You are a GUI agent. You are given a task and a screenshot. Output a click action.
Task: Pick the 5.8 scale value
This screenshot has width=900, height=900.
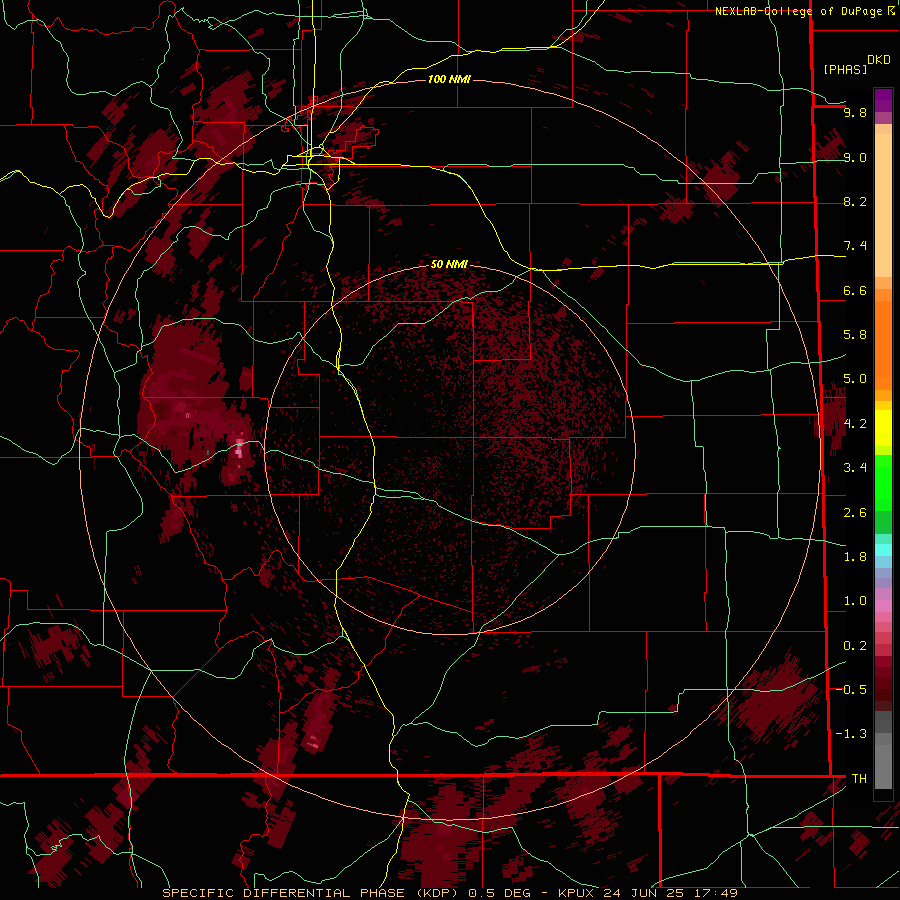click(x=855, y=335)
